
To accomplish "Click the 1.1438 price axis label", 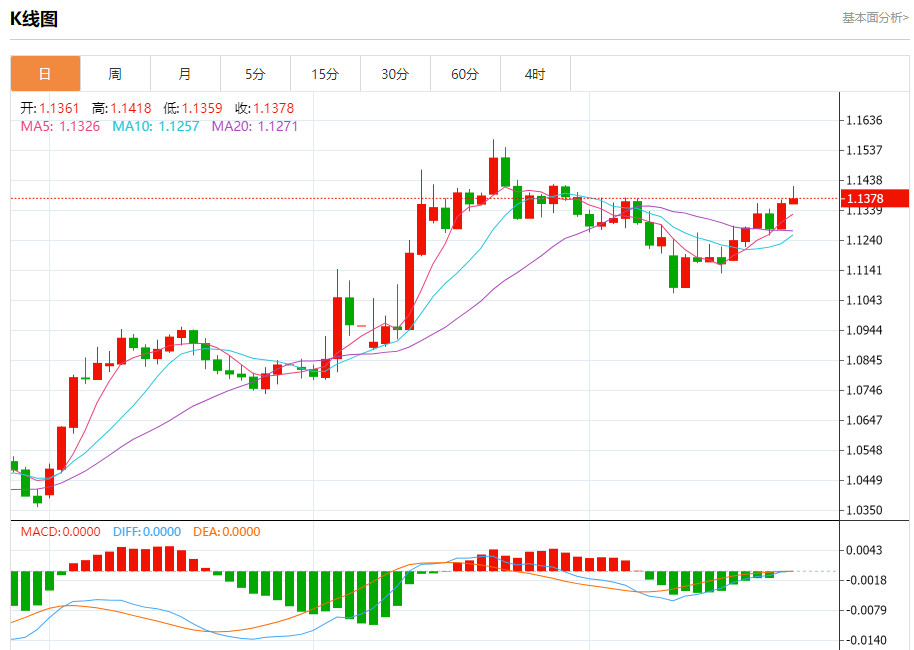I will tap(864, 181).
